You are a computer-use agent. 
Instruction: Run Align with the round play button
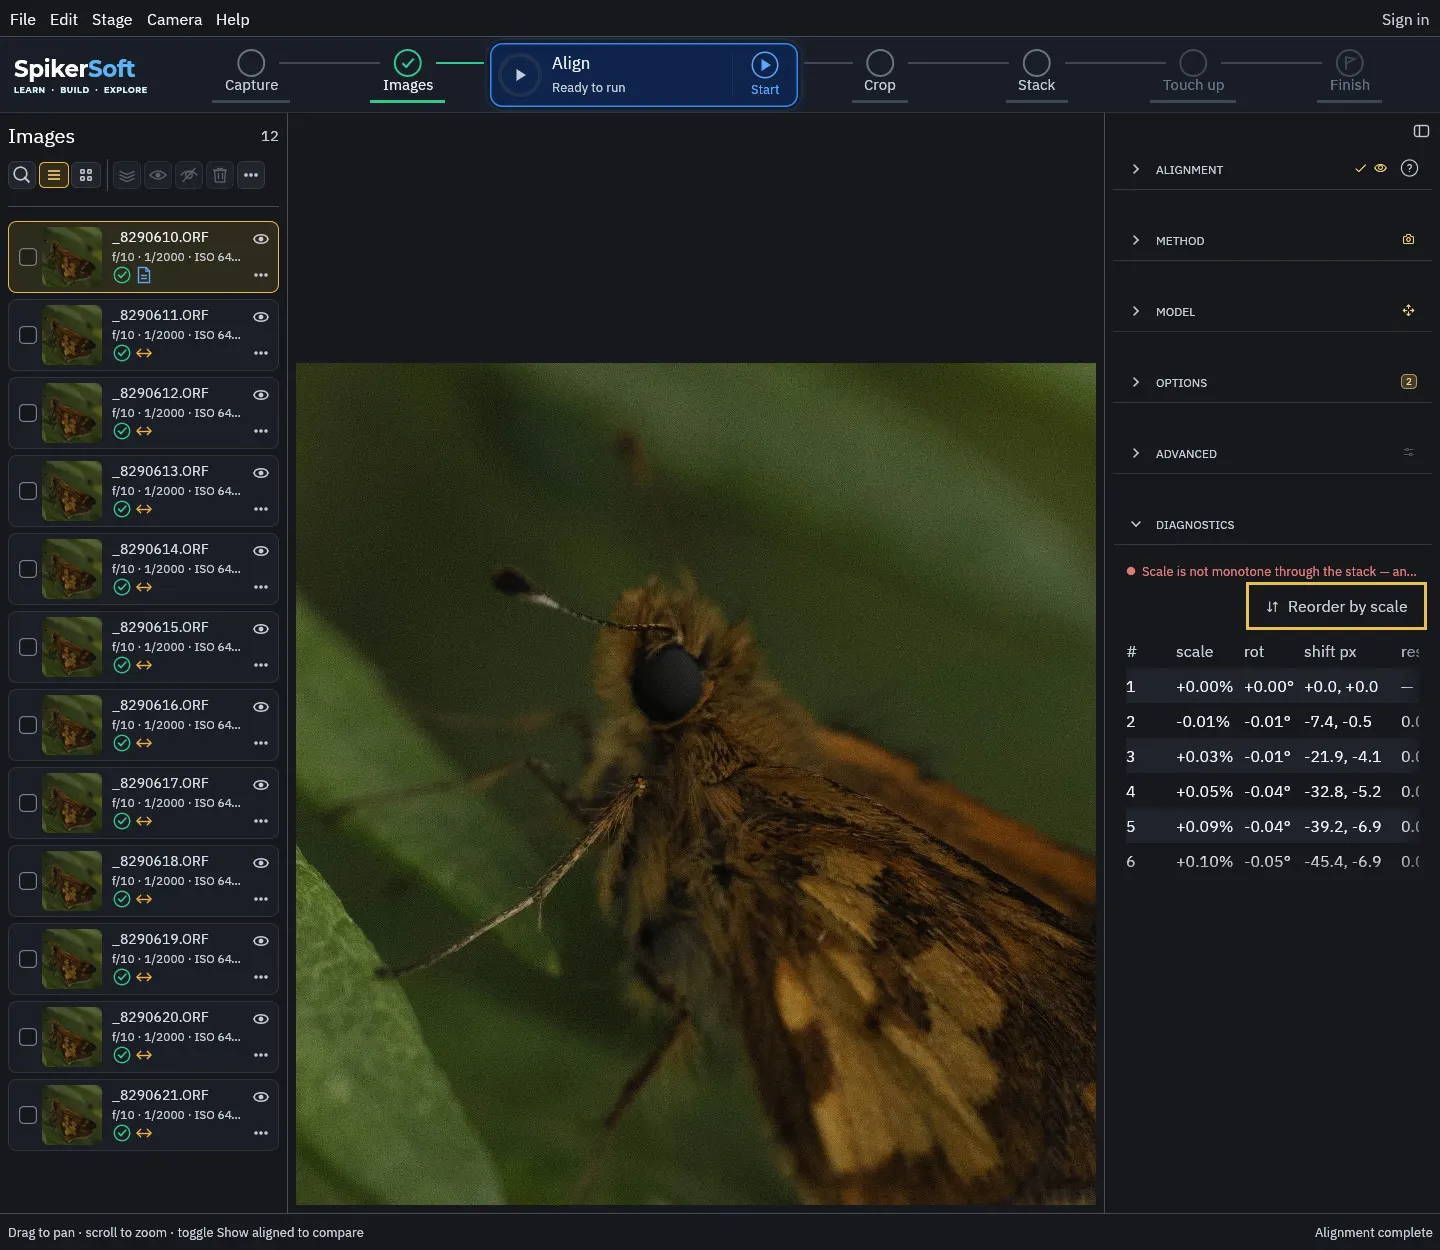click(x=520, y=75)
